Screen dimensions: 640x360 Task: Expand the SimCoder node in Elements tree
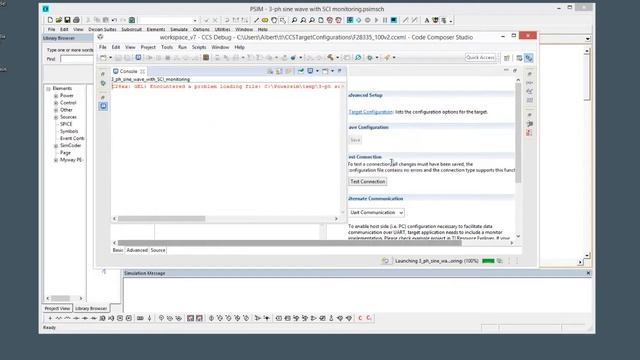click(x=56, y=146)
